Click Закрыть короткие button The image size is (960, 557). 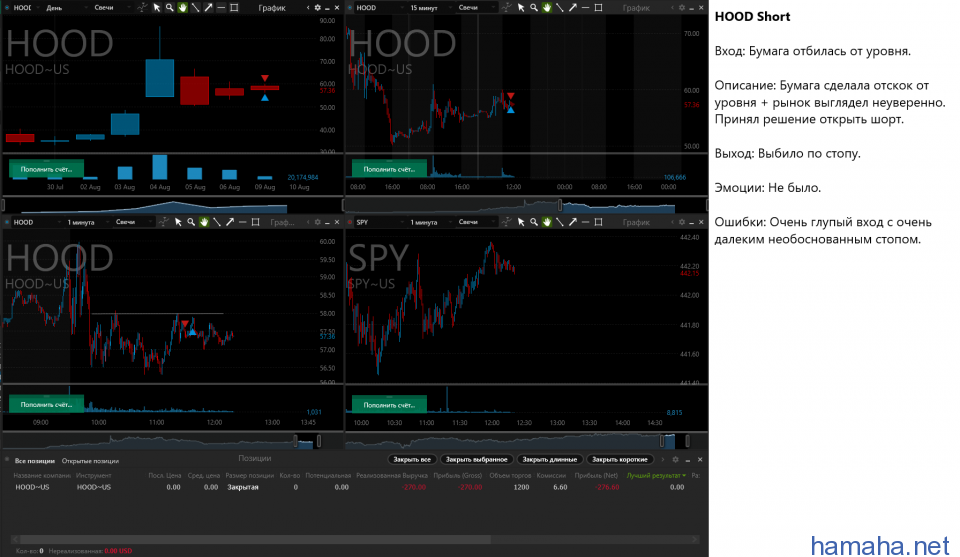click(x=620, y=460)
